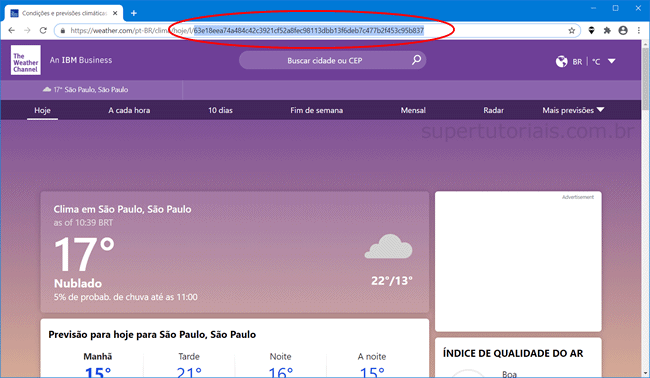The height and width of the screenshot is (378, 650).
Task: Open the Chrome profile avatar icon
Action: pyautogui.click(x=623, y=30)
